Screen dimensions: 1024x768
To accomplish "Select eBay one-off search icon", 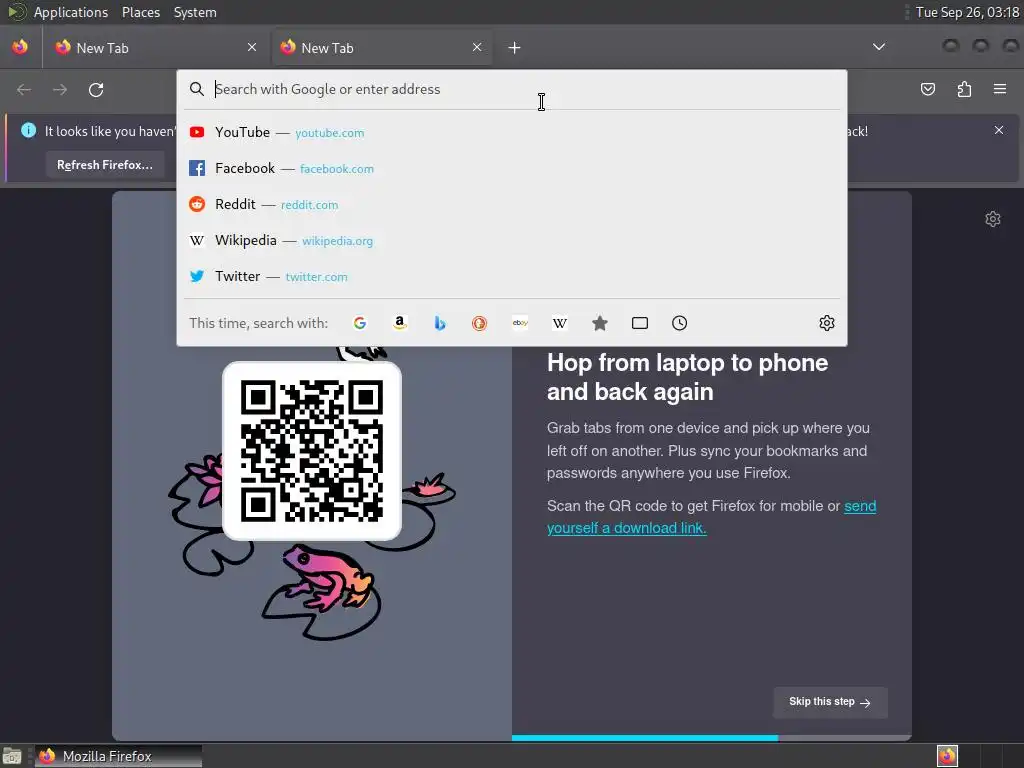I will 520,323.
